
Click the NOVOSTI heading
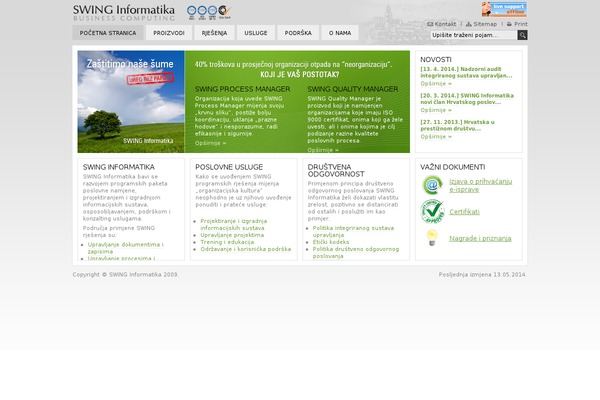pos(435,59)
